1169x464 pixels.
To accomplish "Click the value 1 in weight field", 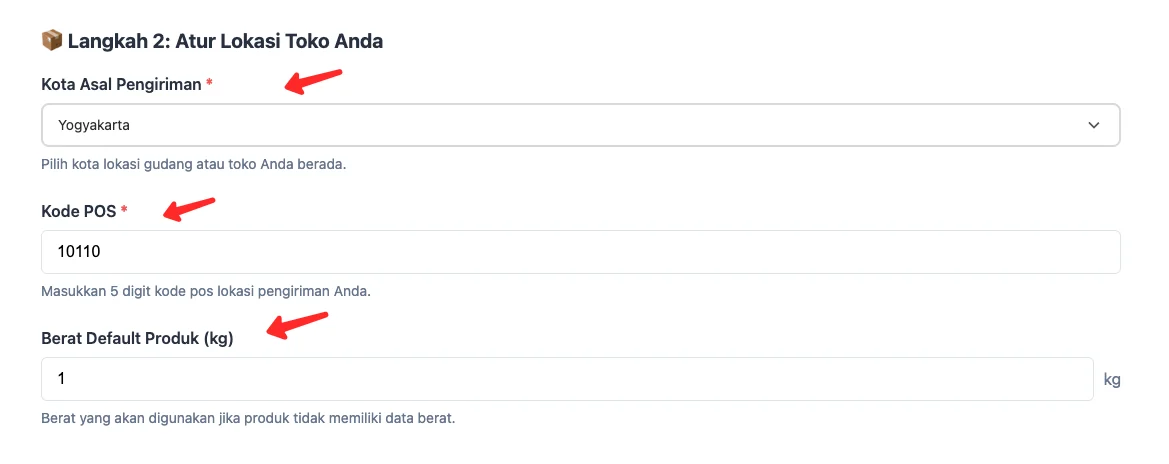I will click(62, 379).
